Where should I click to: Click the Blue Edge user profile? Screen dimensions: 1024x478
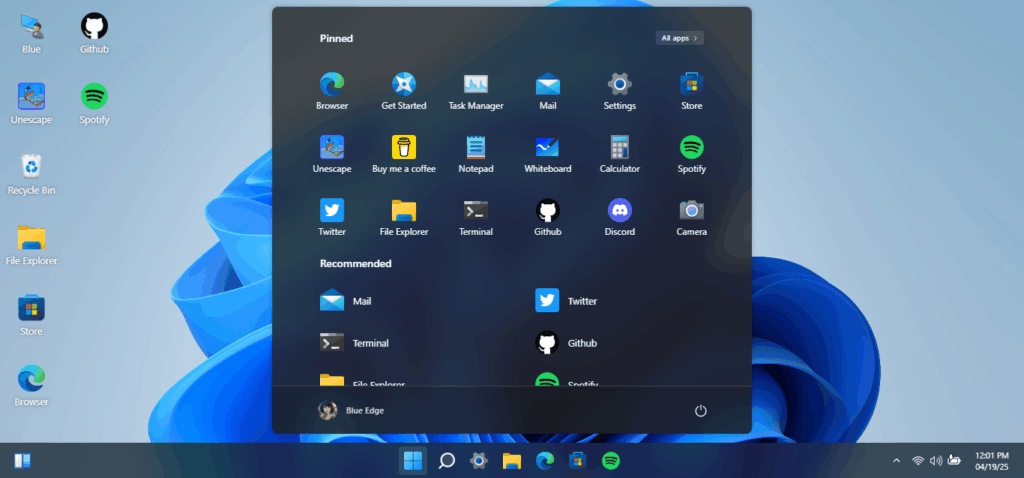click(351, 410)
